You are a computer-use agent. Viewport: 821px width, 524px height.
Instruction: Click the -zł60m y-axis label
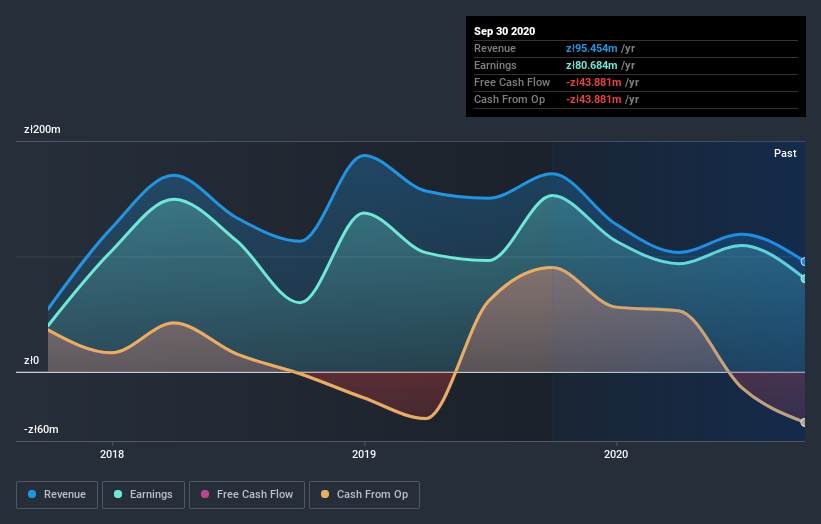click(41, 429)
